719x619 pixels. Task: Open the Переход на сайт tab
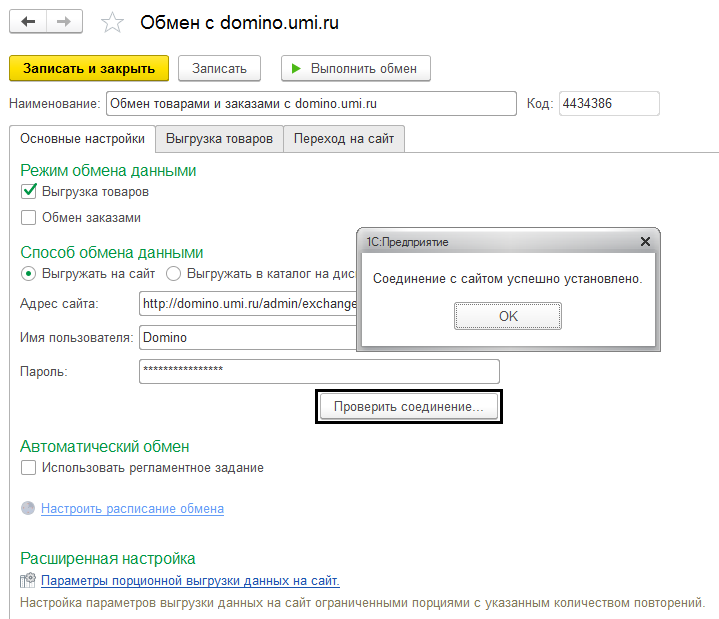[344, 139]
